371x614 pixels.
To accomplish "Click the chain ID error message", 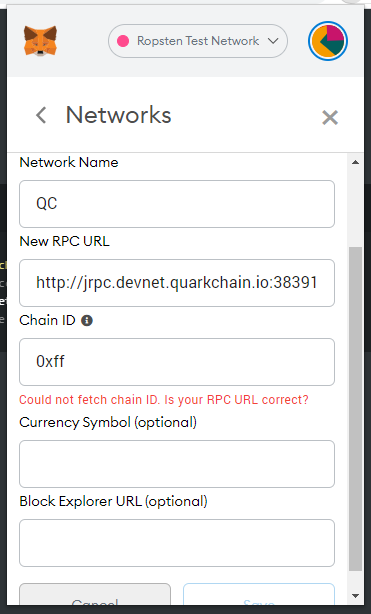I will (x=164, y=400).
